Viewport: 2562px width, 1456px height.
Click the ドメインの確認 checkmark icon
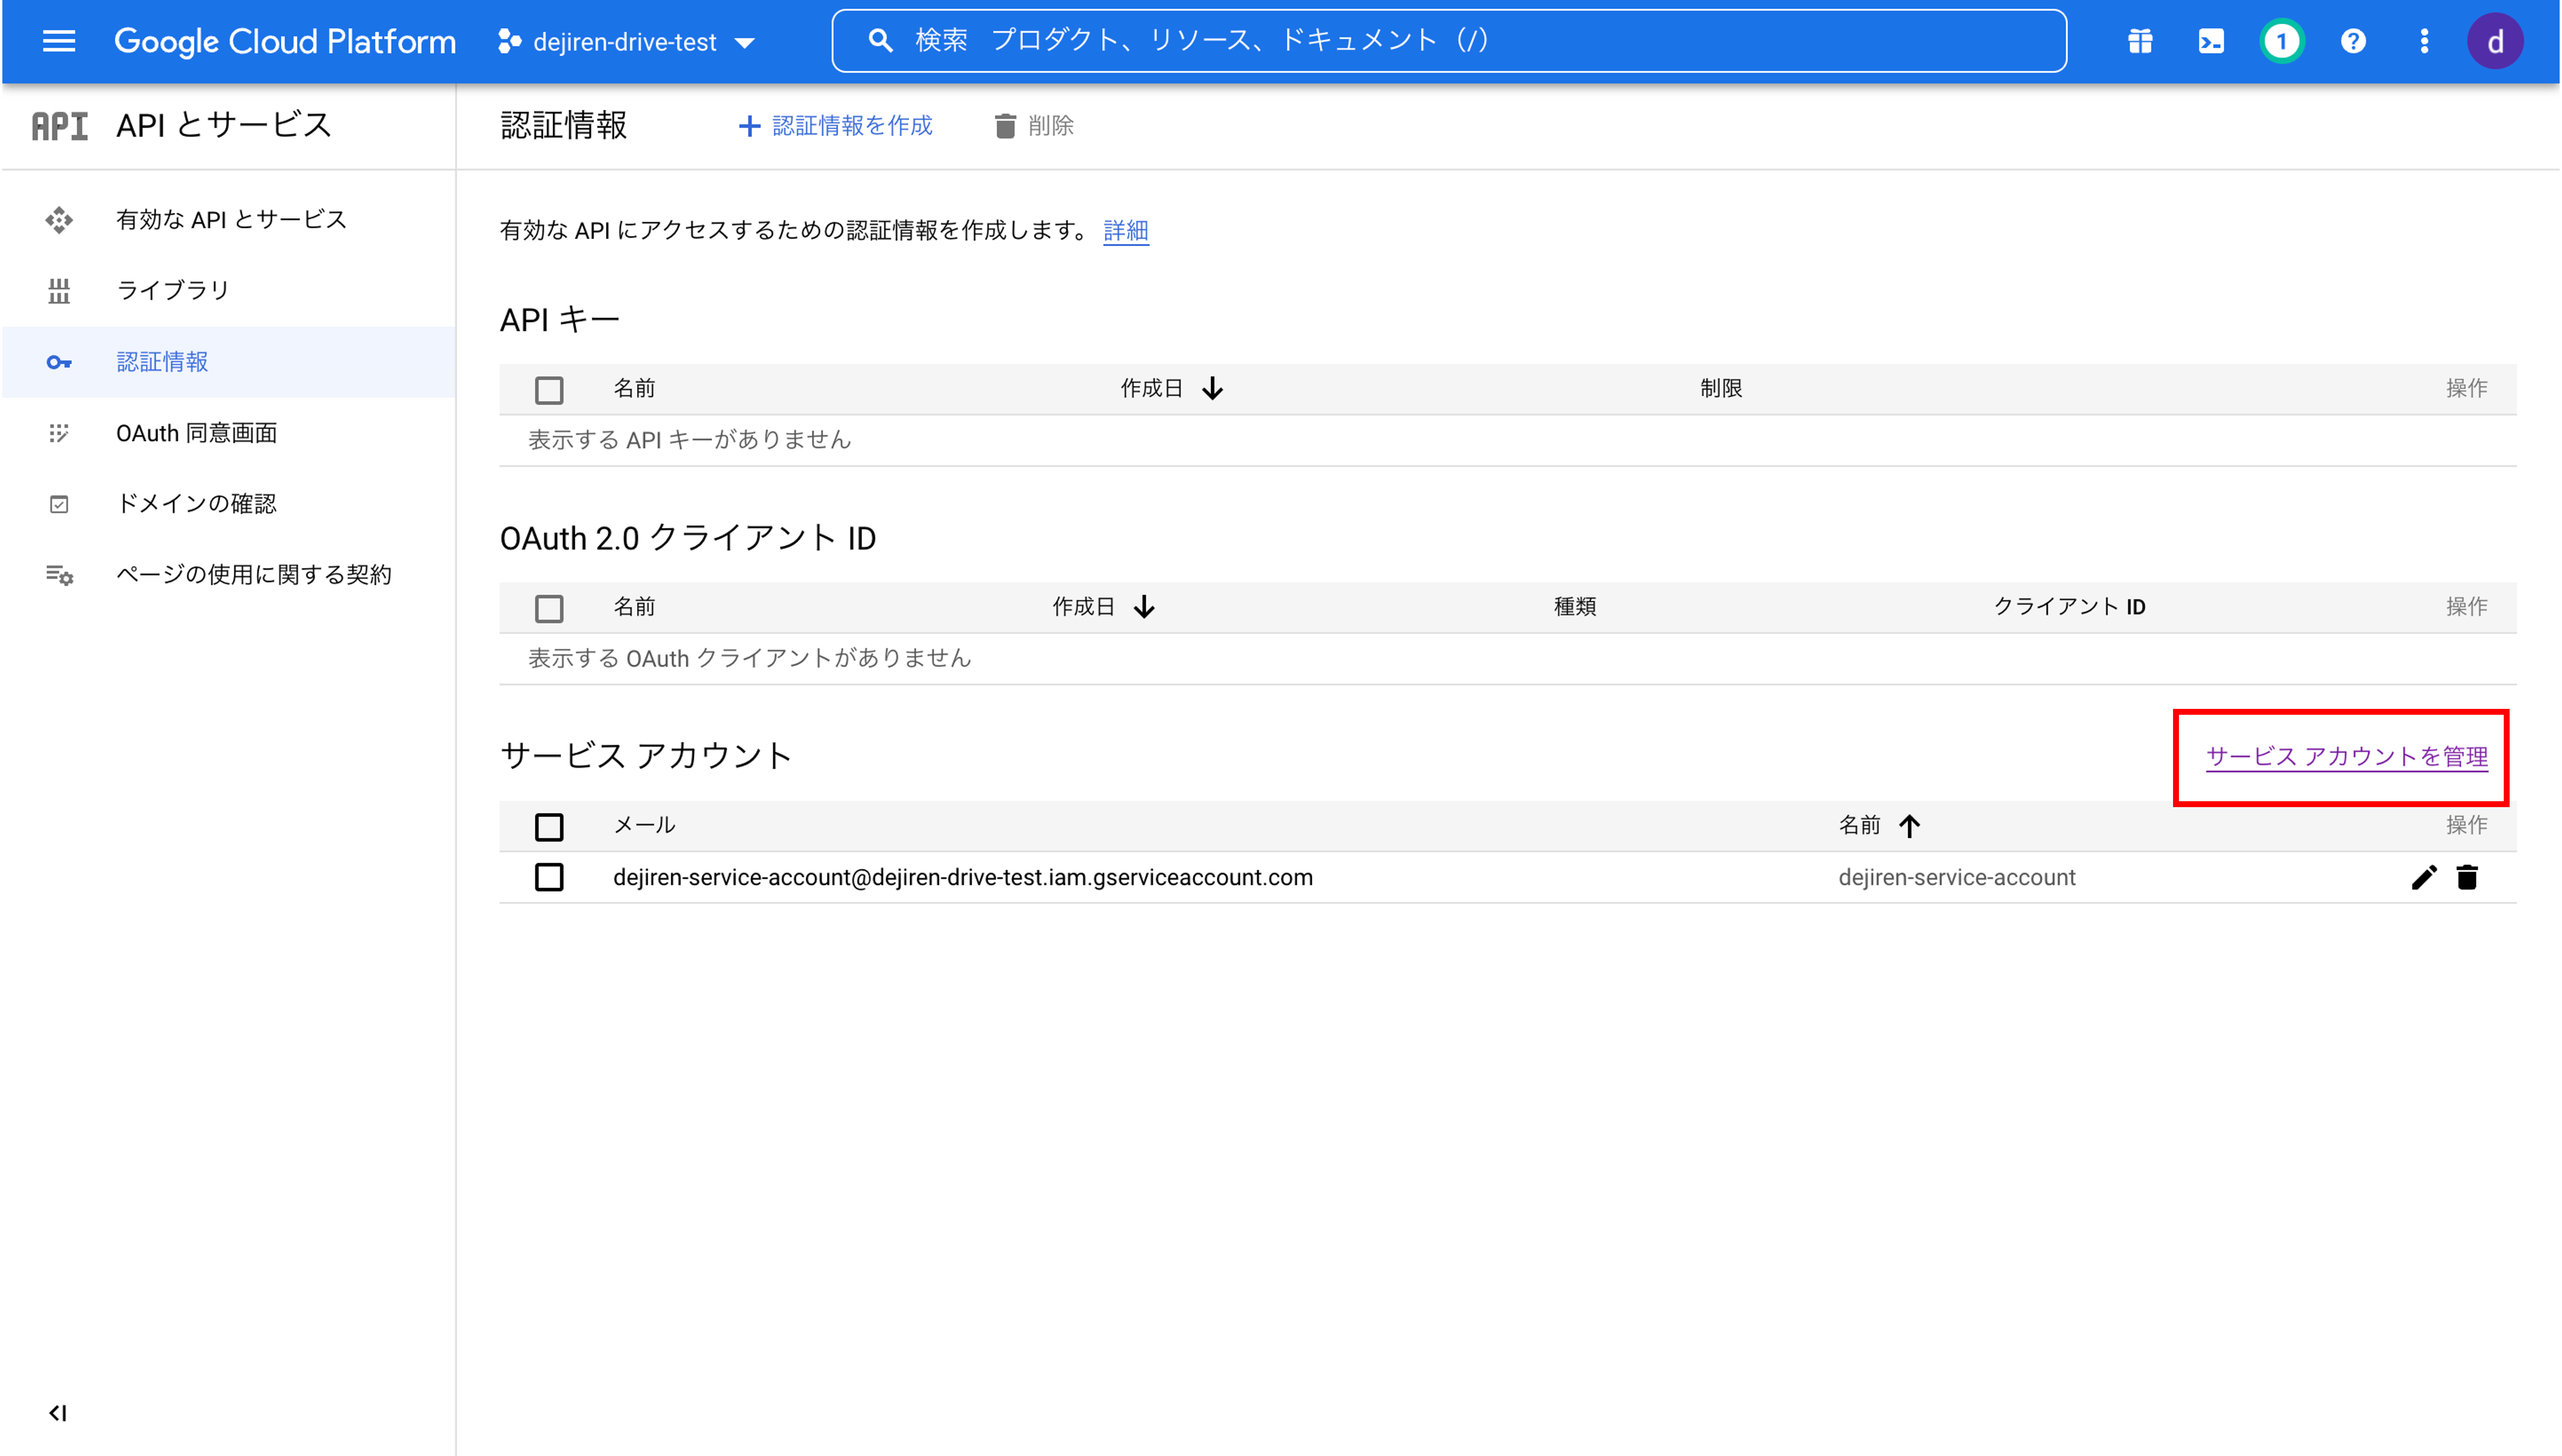59,504
